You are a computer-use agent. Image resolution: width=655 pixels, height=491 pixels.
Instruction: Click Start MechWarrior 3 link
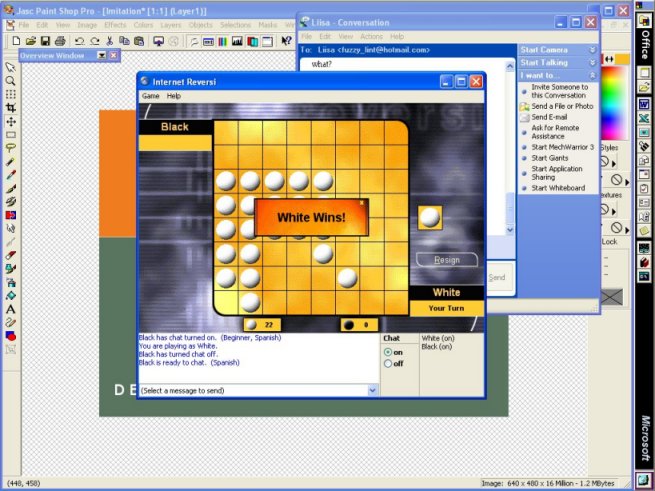(562, 147)
